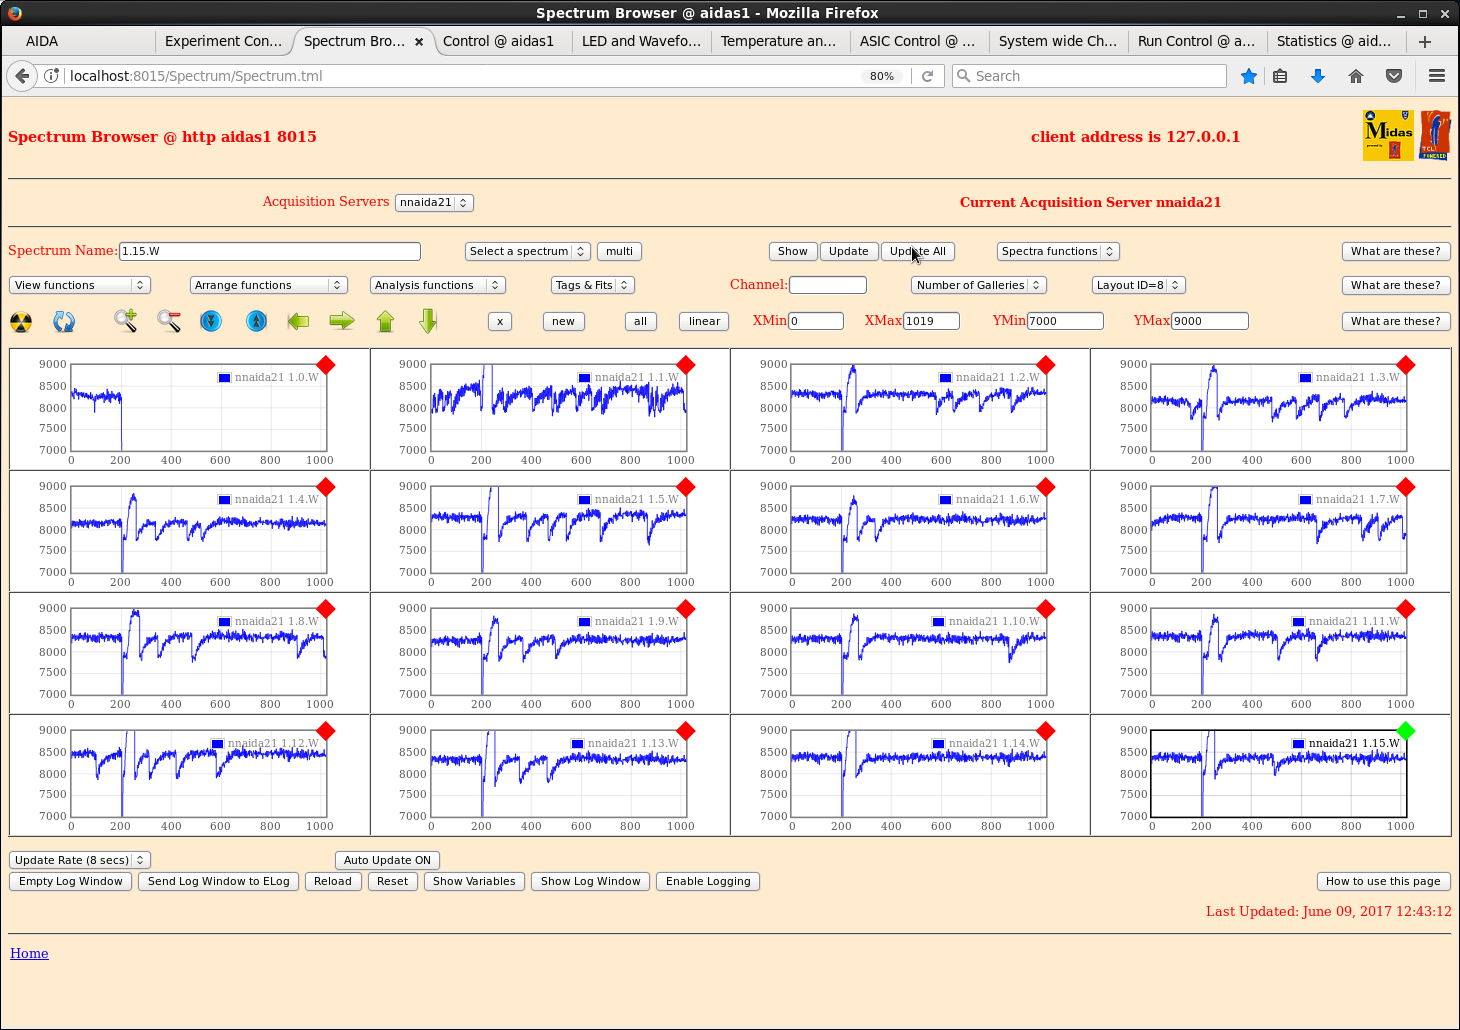Follow the Home link

(x=29, y=954)
